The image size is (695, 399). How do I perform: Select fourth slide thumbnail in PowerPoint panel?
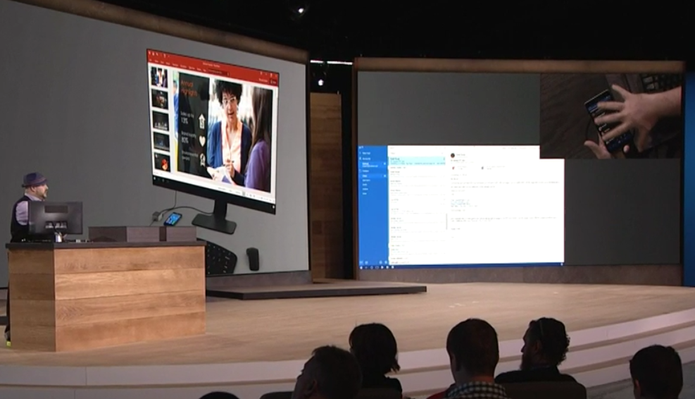(x=161, y=141)
